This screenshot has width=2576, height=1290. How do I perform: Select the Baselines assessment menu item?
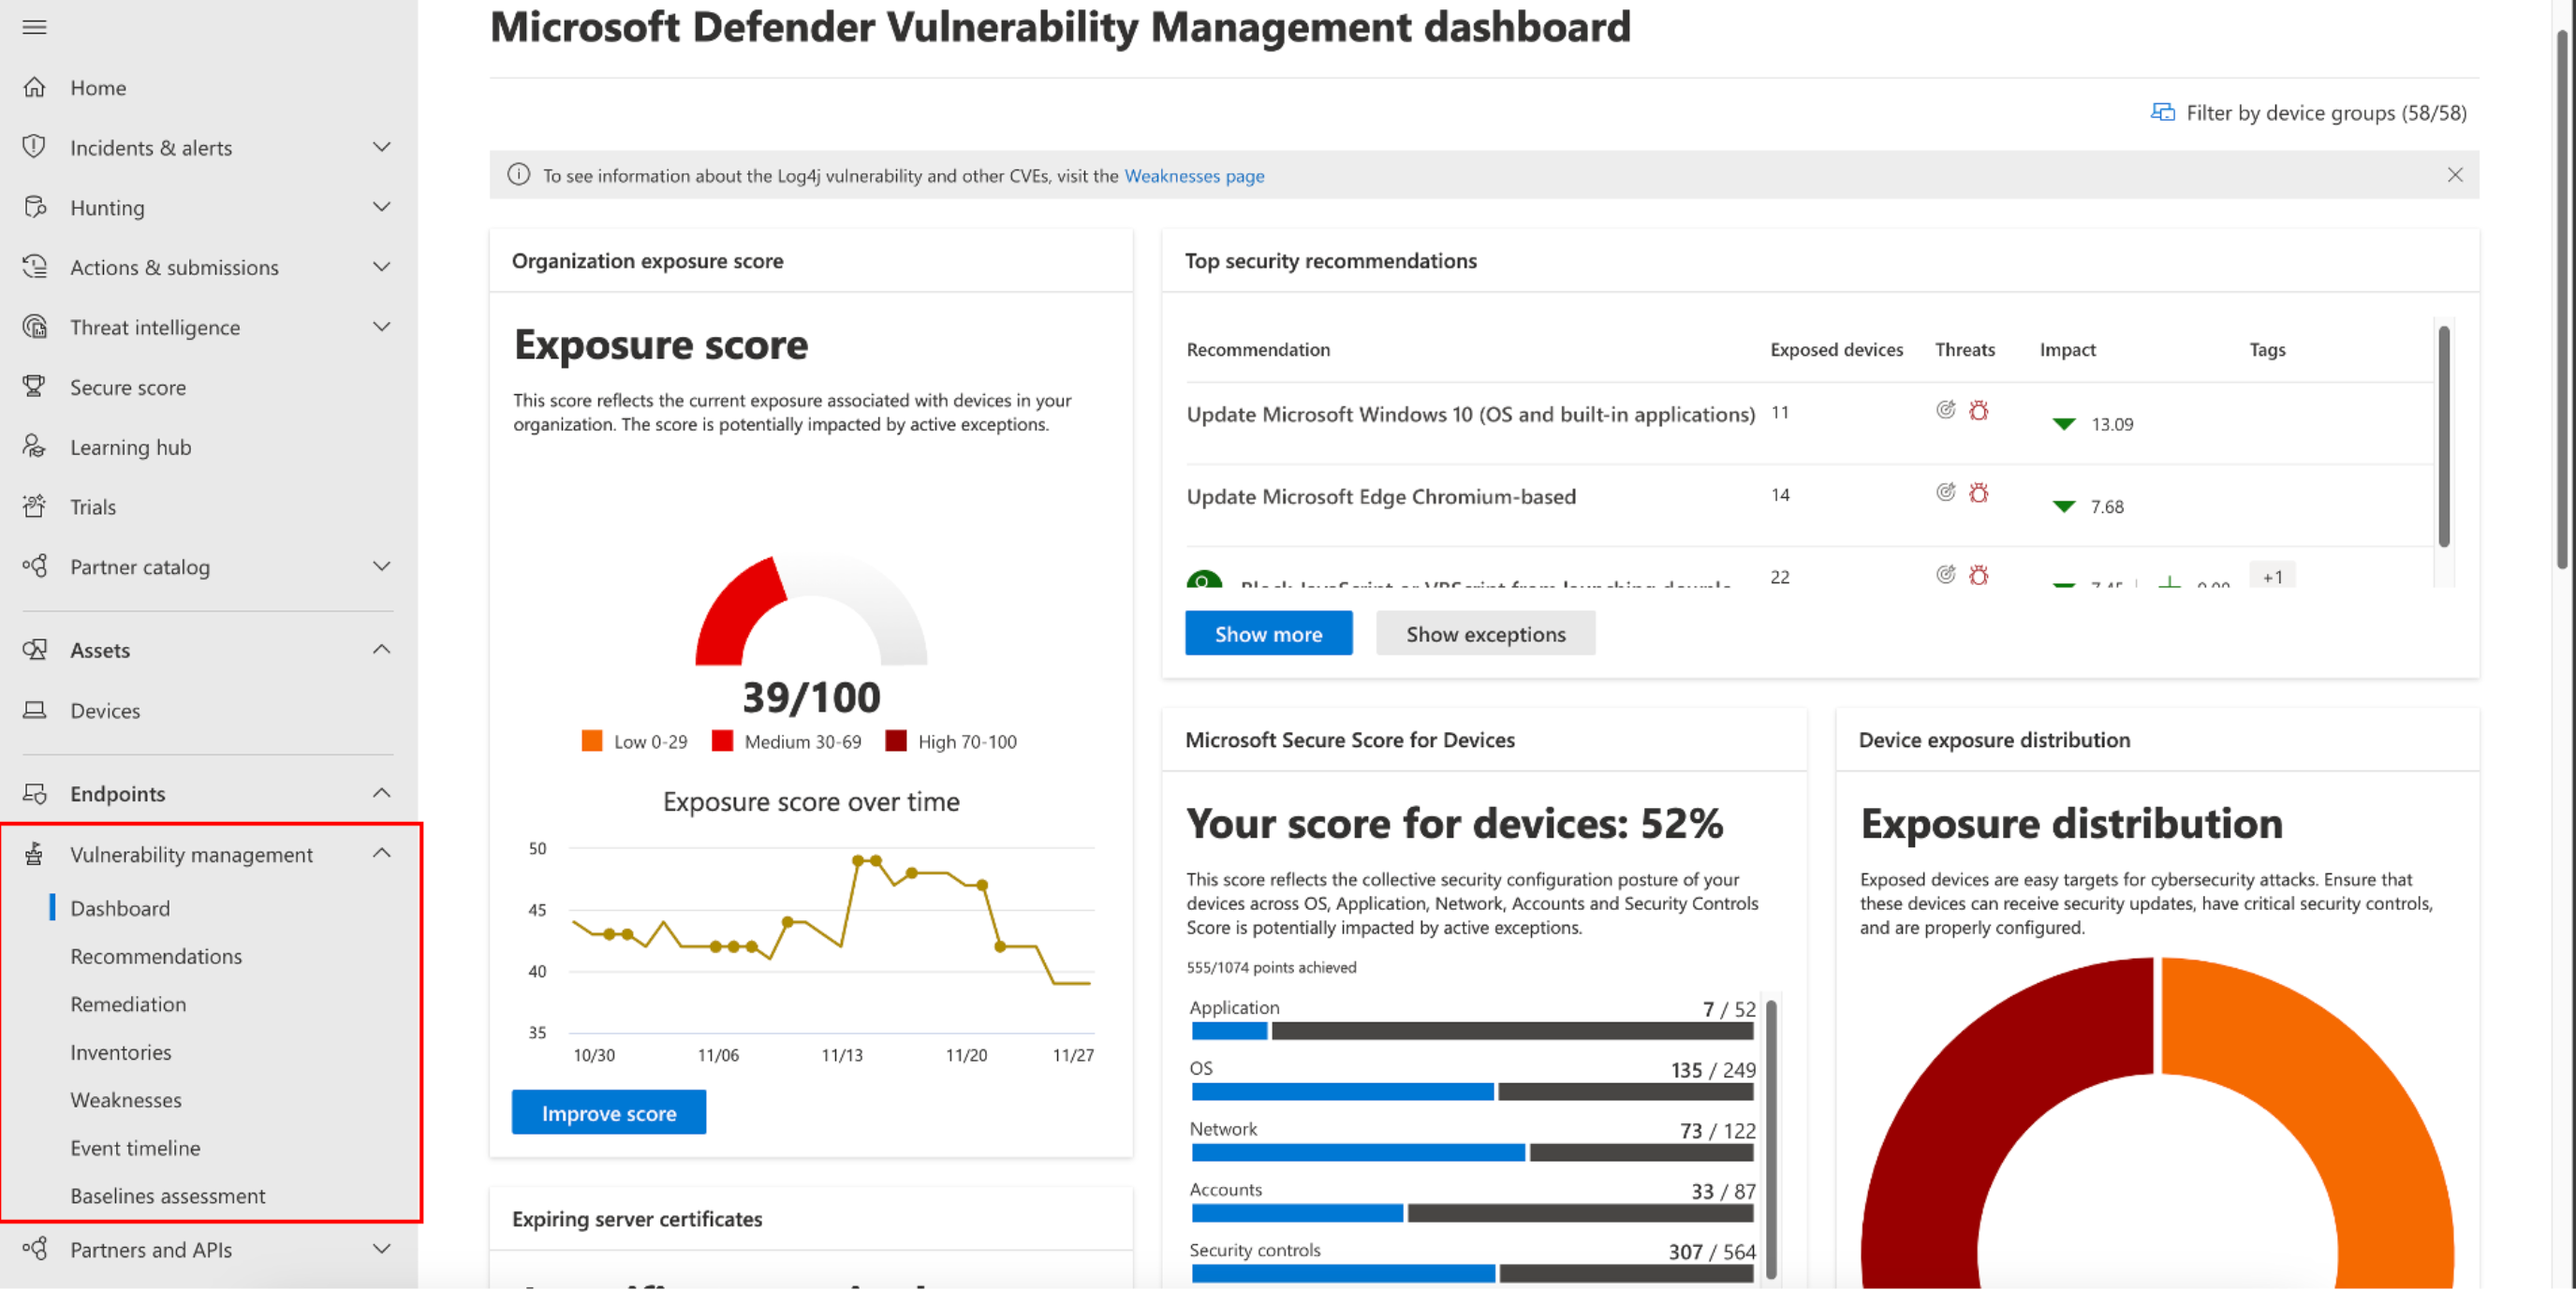point(166,1195)
